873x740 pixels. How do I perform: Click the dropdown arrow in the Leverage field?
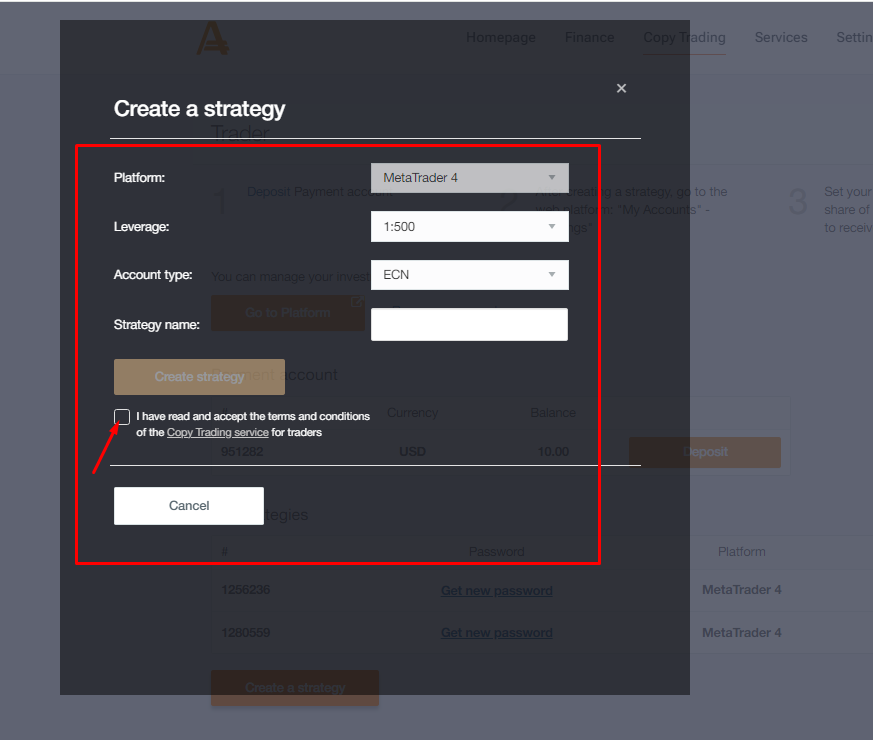pos(551,227)
